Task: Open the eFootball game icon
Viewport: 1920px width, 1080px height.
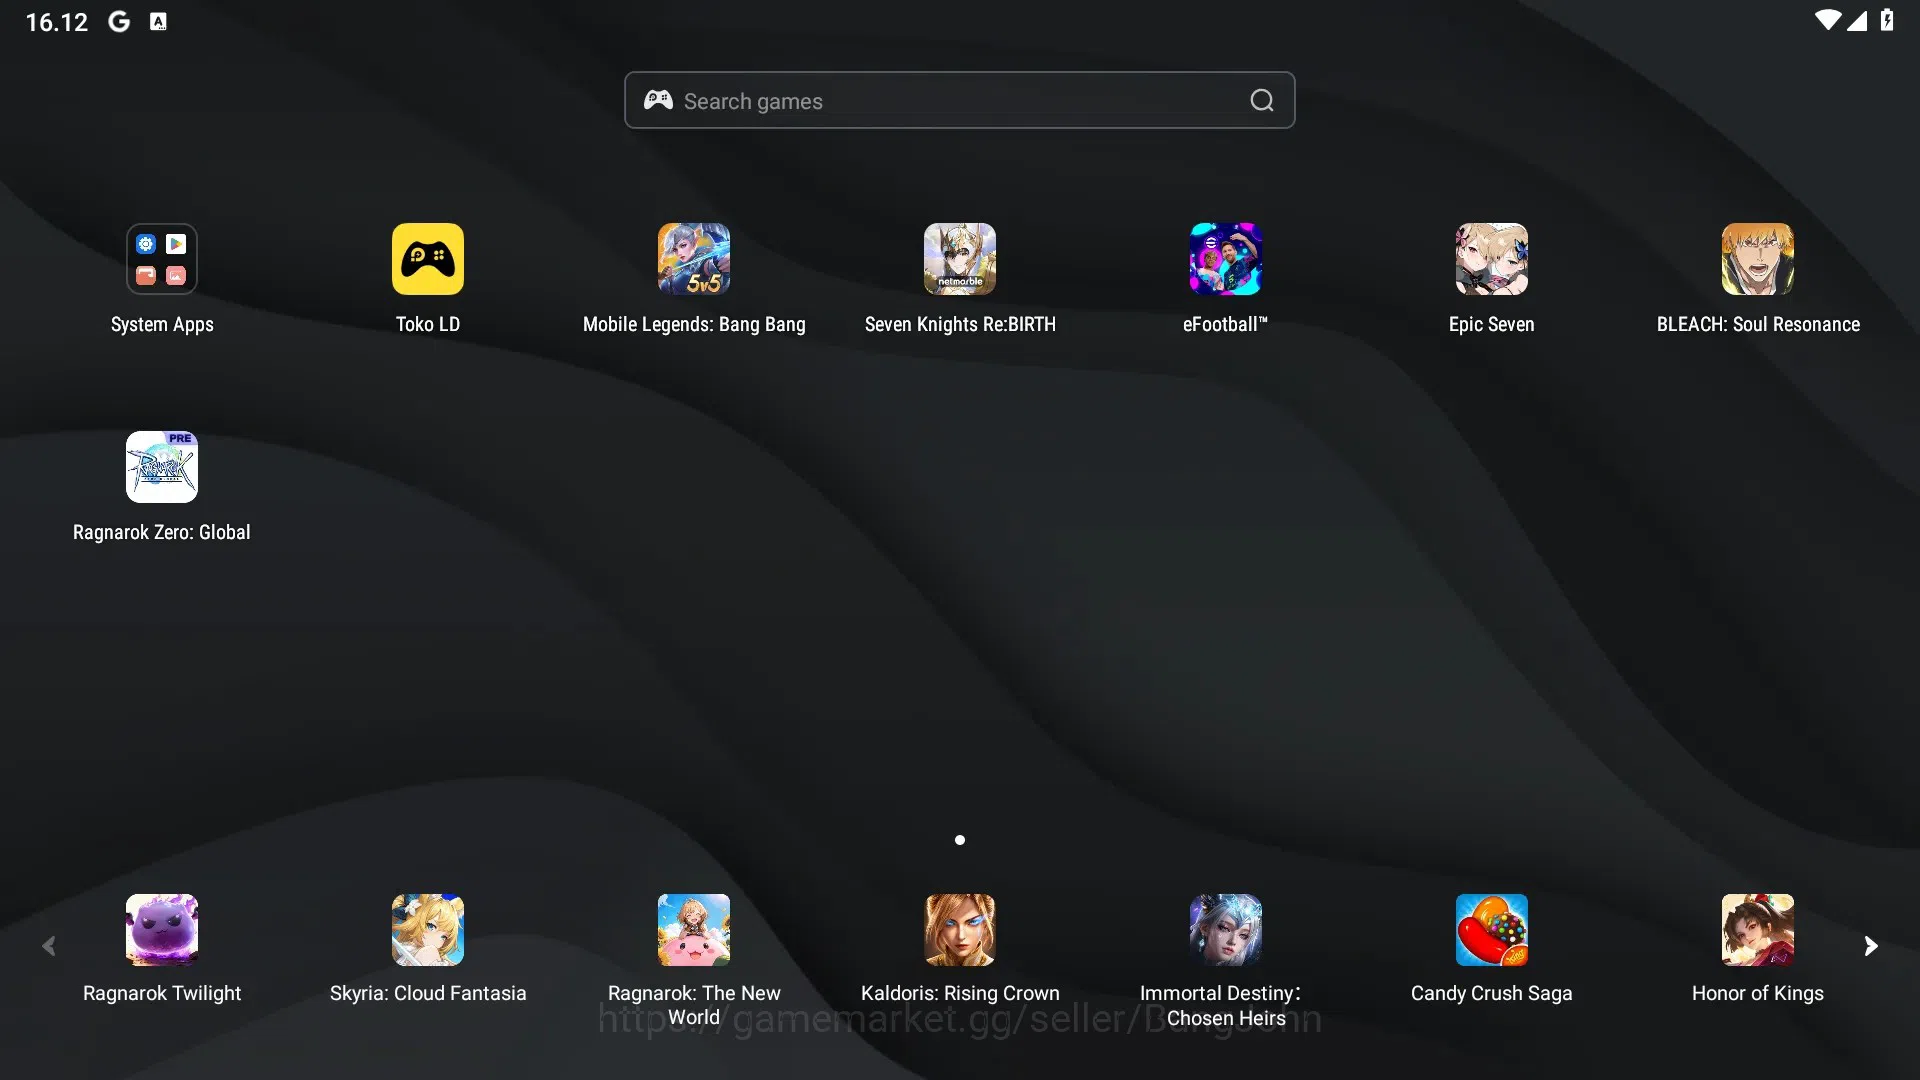Action: coord(1226,259)
